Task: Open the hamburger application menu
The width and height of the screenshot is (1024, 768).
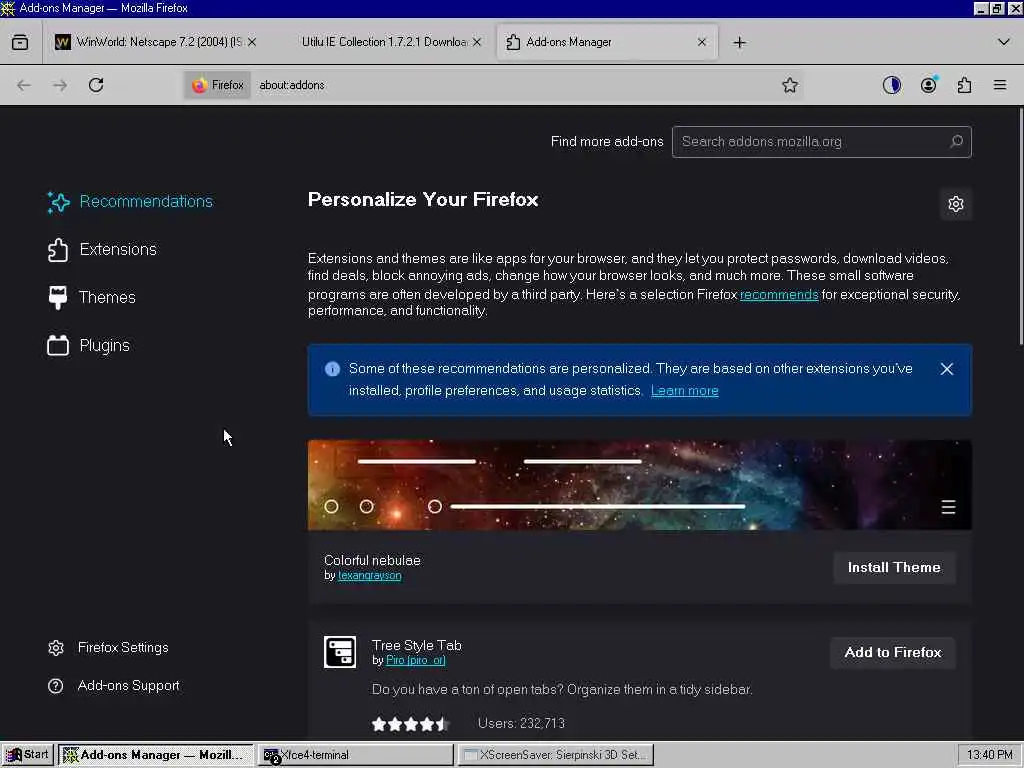Action: click(x=1000, y=85)
